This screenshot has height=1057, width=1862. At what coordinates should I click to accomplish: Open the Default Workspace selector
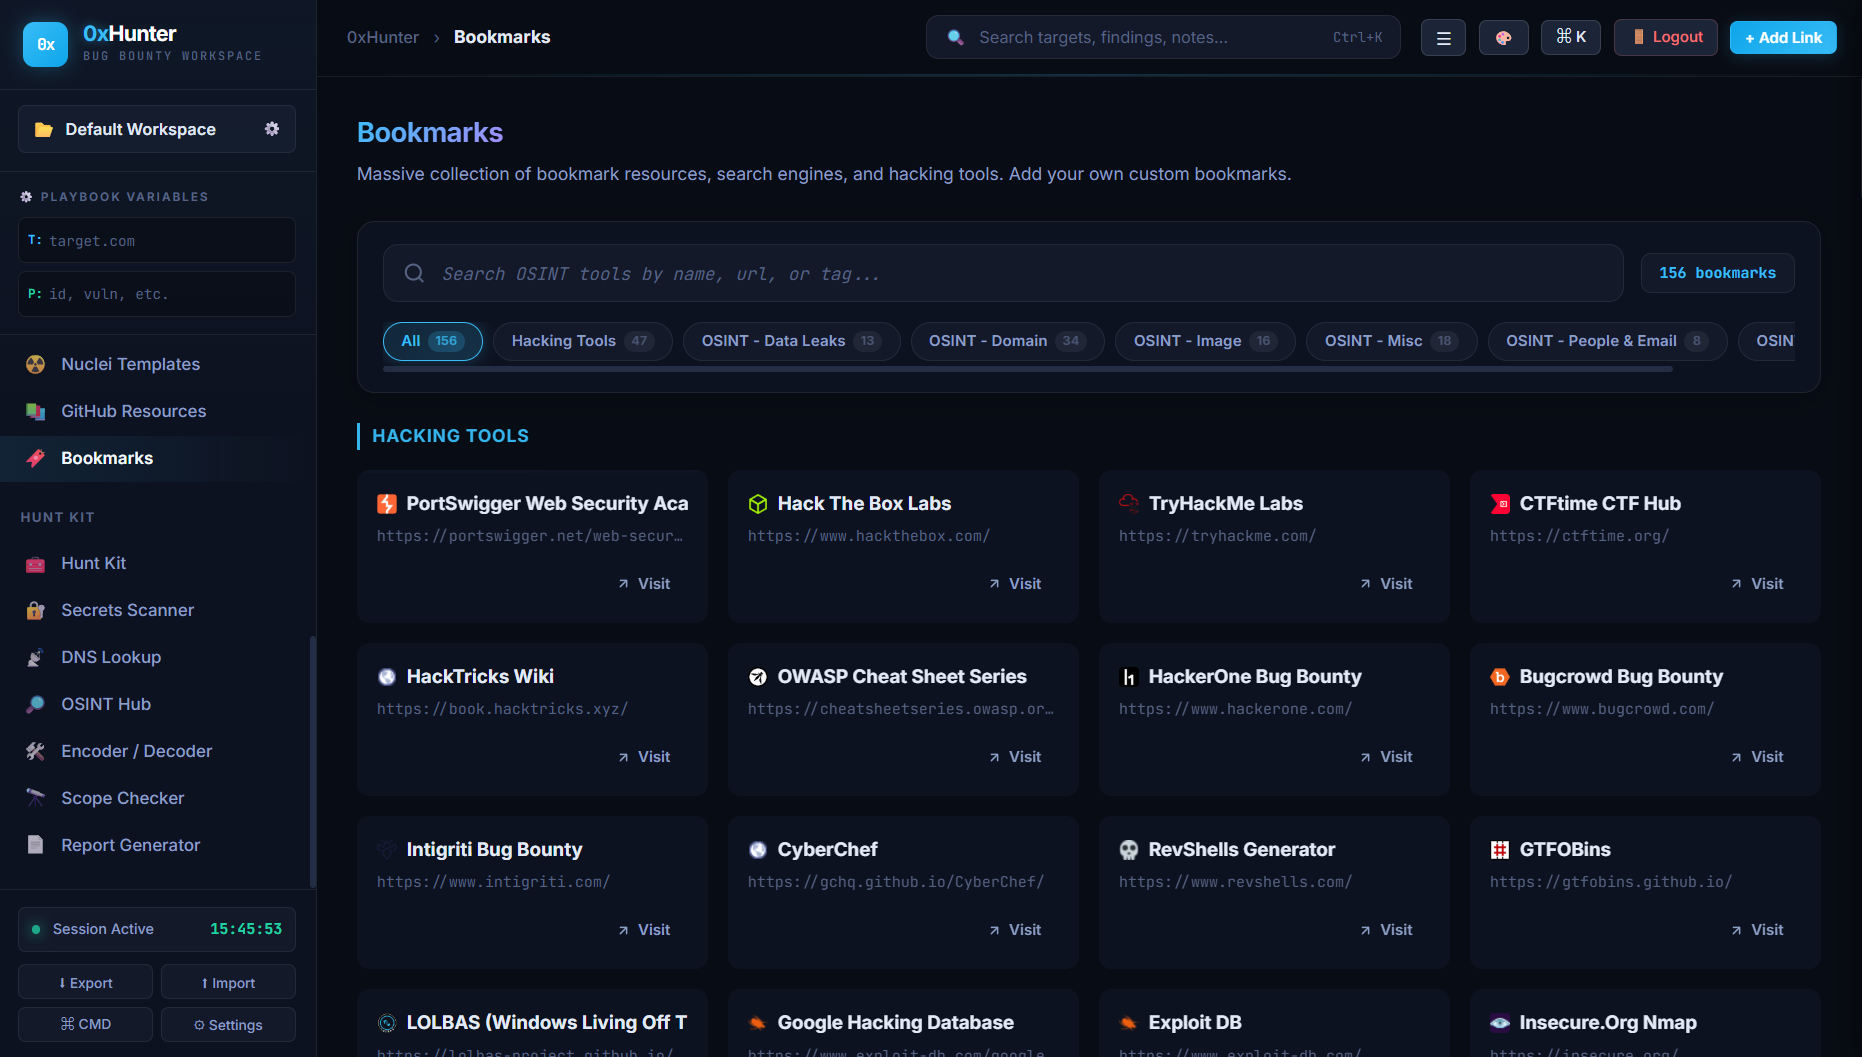pos(157,129)
